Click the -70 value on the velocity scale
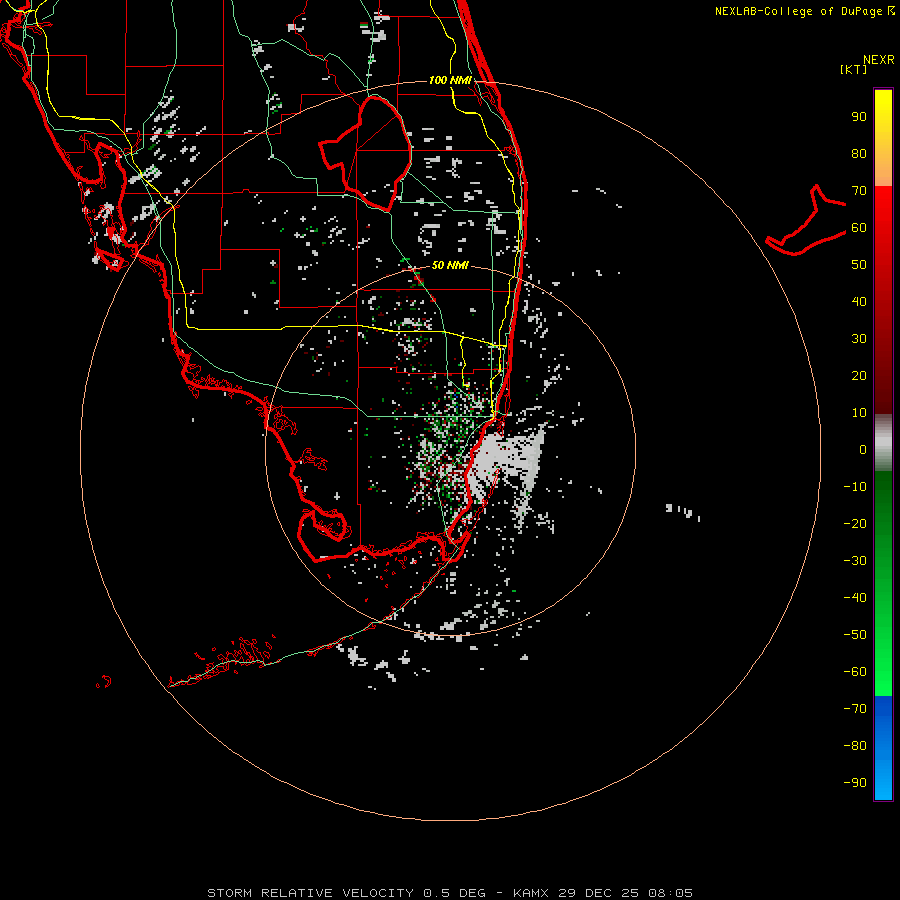This screenshot has height=900, width=900. (x=855, y=709)
